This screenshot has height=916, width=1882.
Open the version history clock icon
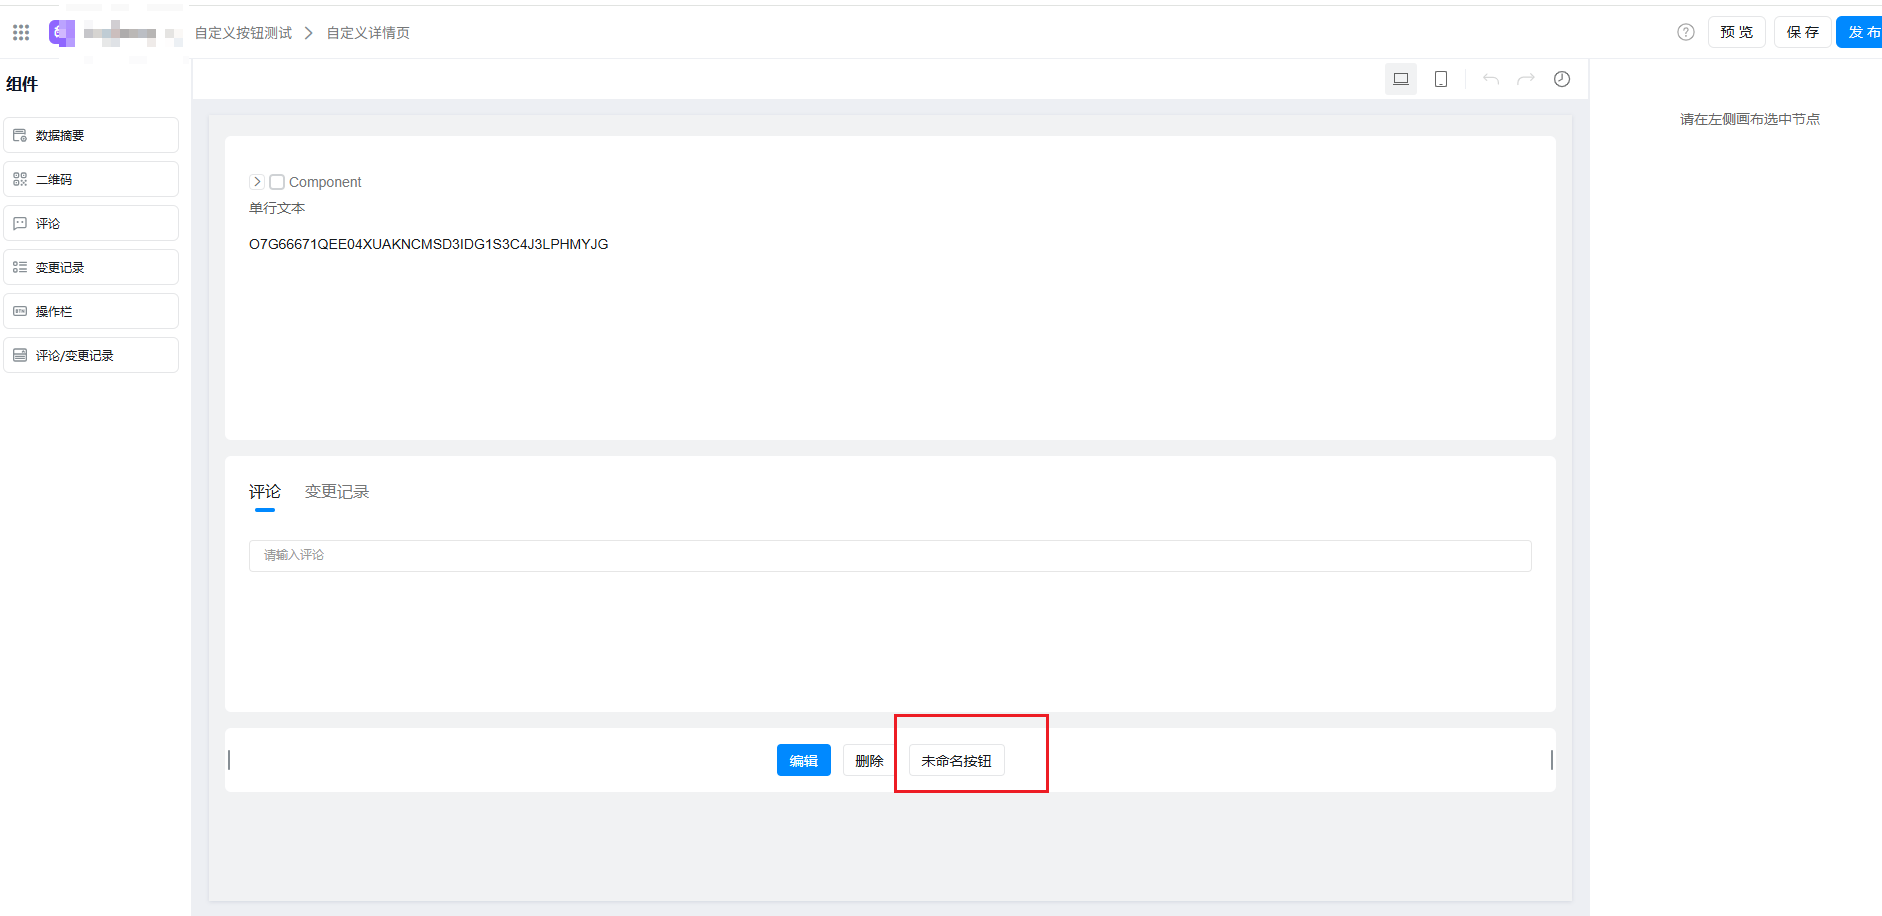pyautogui.click(x=1562, y=79)
